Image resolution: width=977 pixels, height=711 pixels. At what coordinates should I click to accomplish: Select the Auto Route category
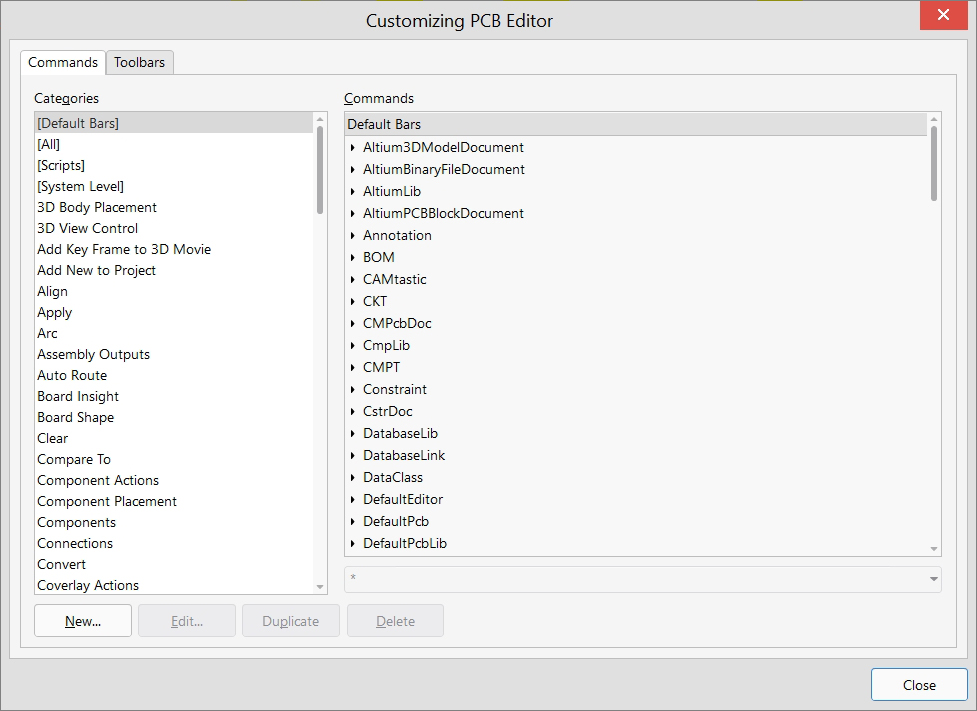pyautogui.click(x=174, y=376)
